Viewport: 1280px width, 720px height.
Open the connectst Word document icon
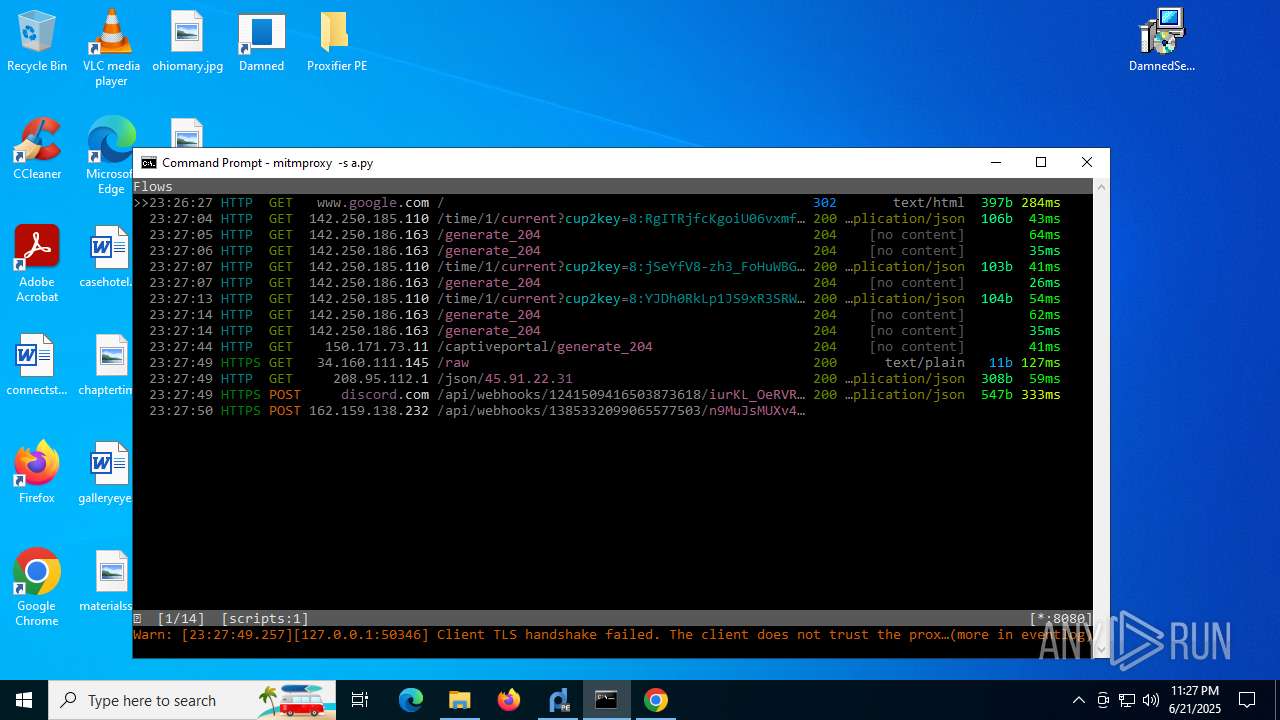tap(36, 366)
